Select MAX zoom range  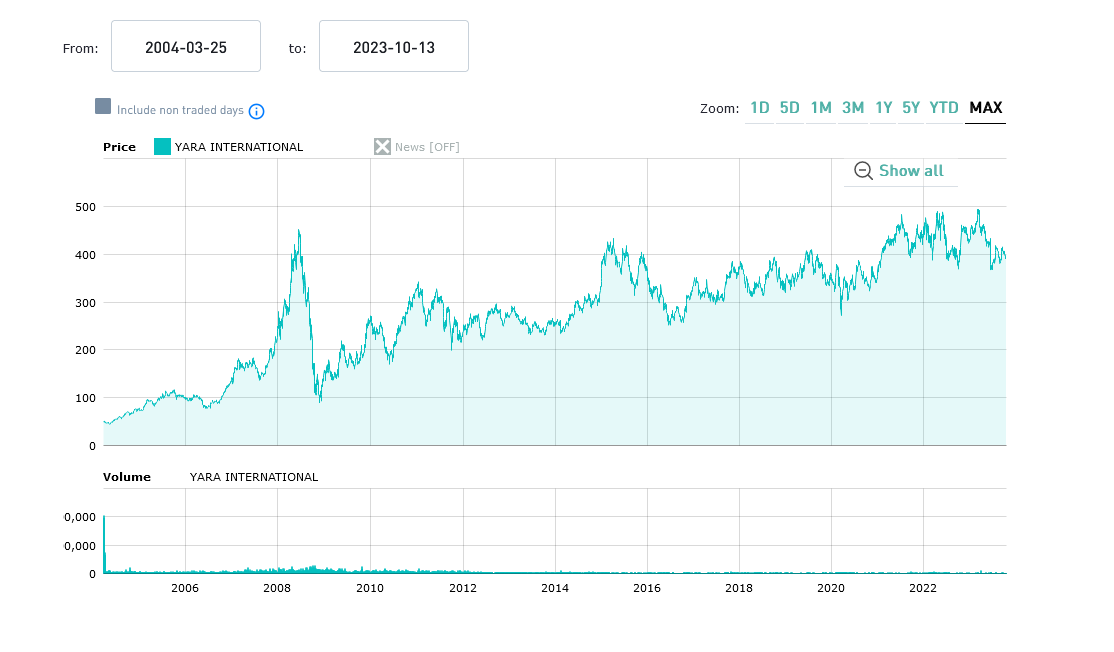[x=986, y=108]
